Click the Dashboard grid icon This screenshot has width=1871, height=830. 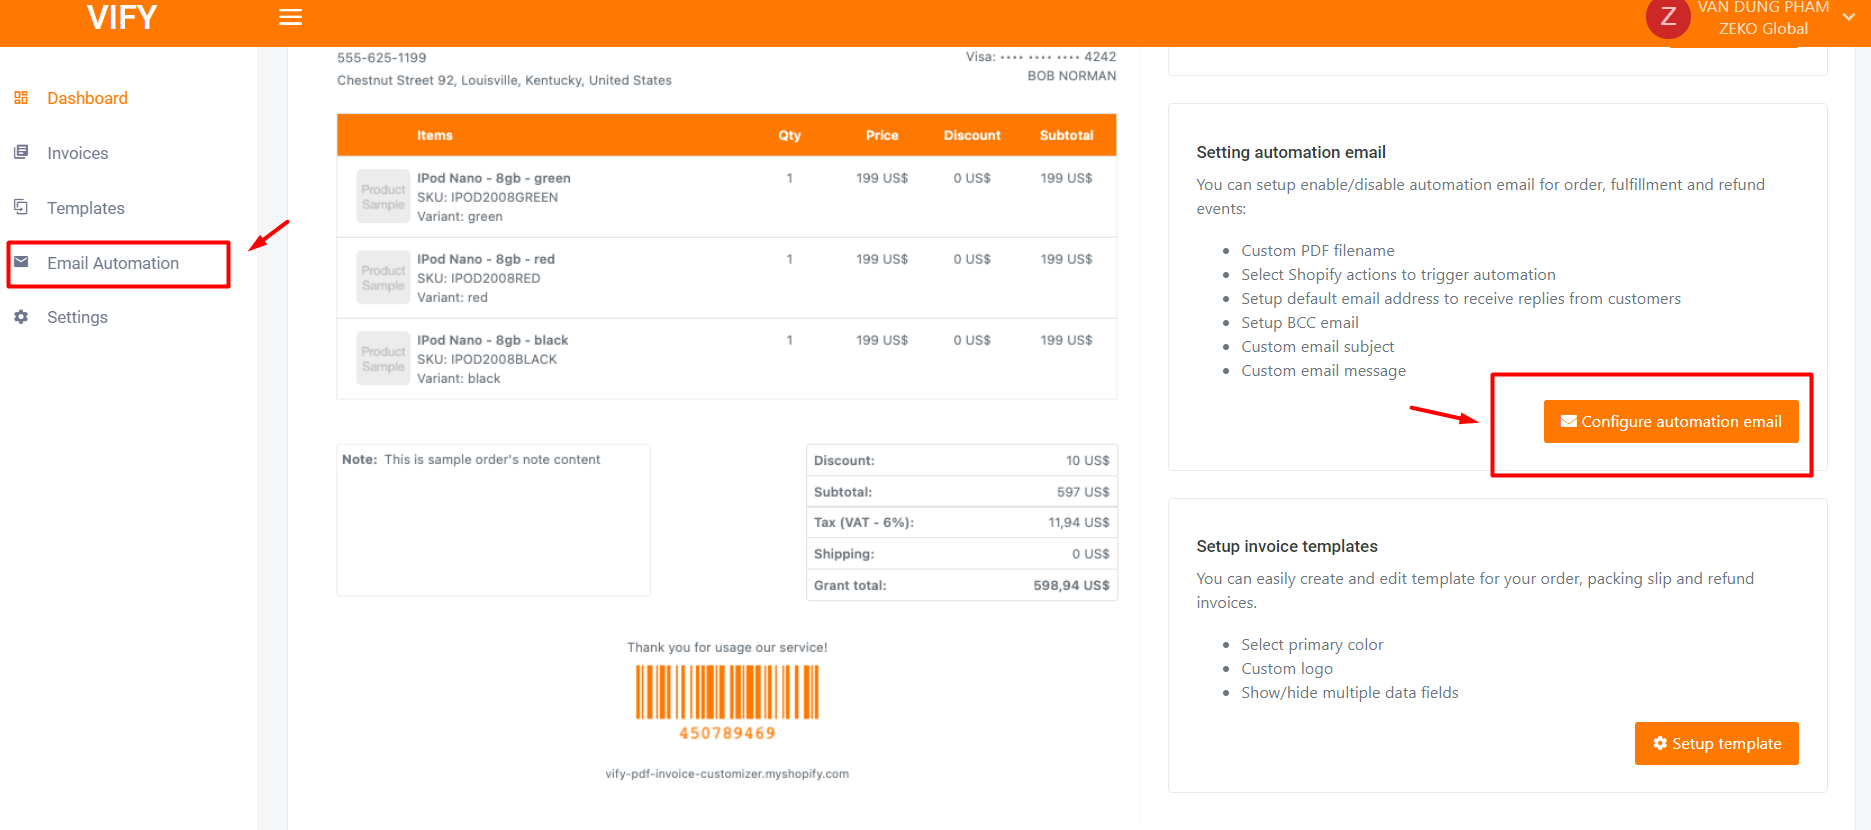(21, 98)
